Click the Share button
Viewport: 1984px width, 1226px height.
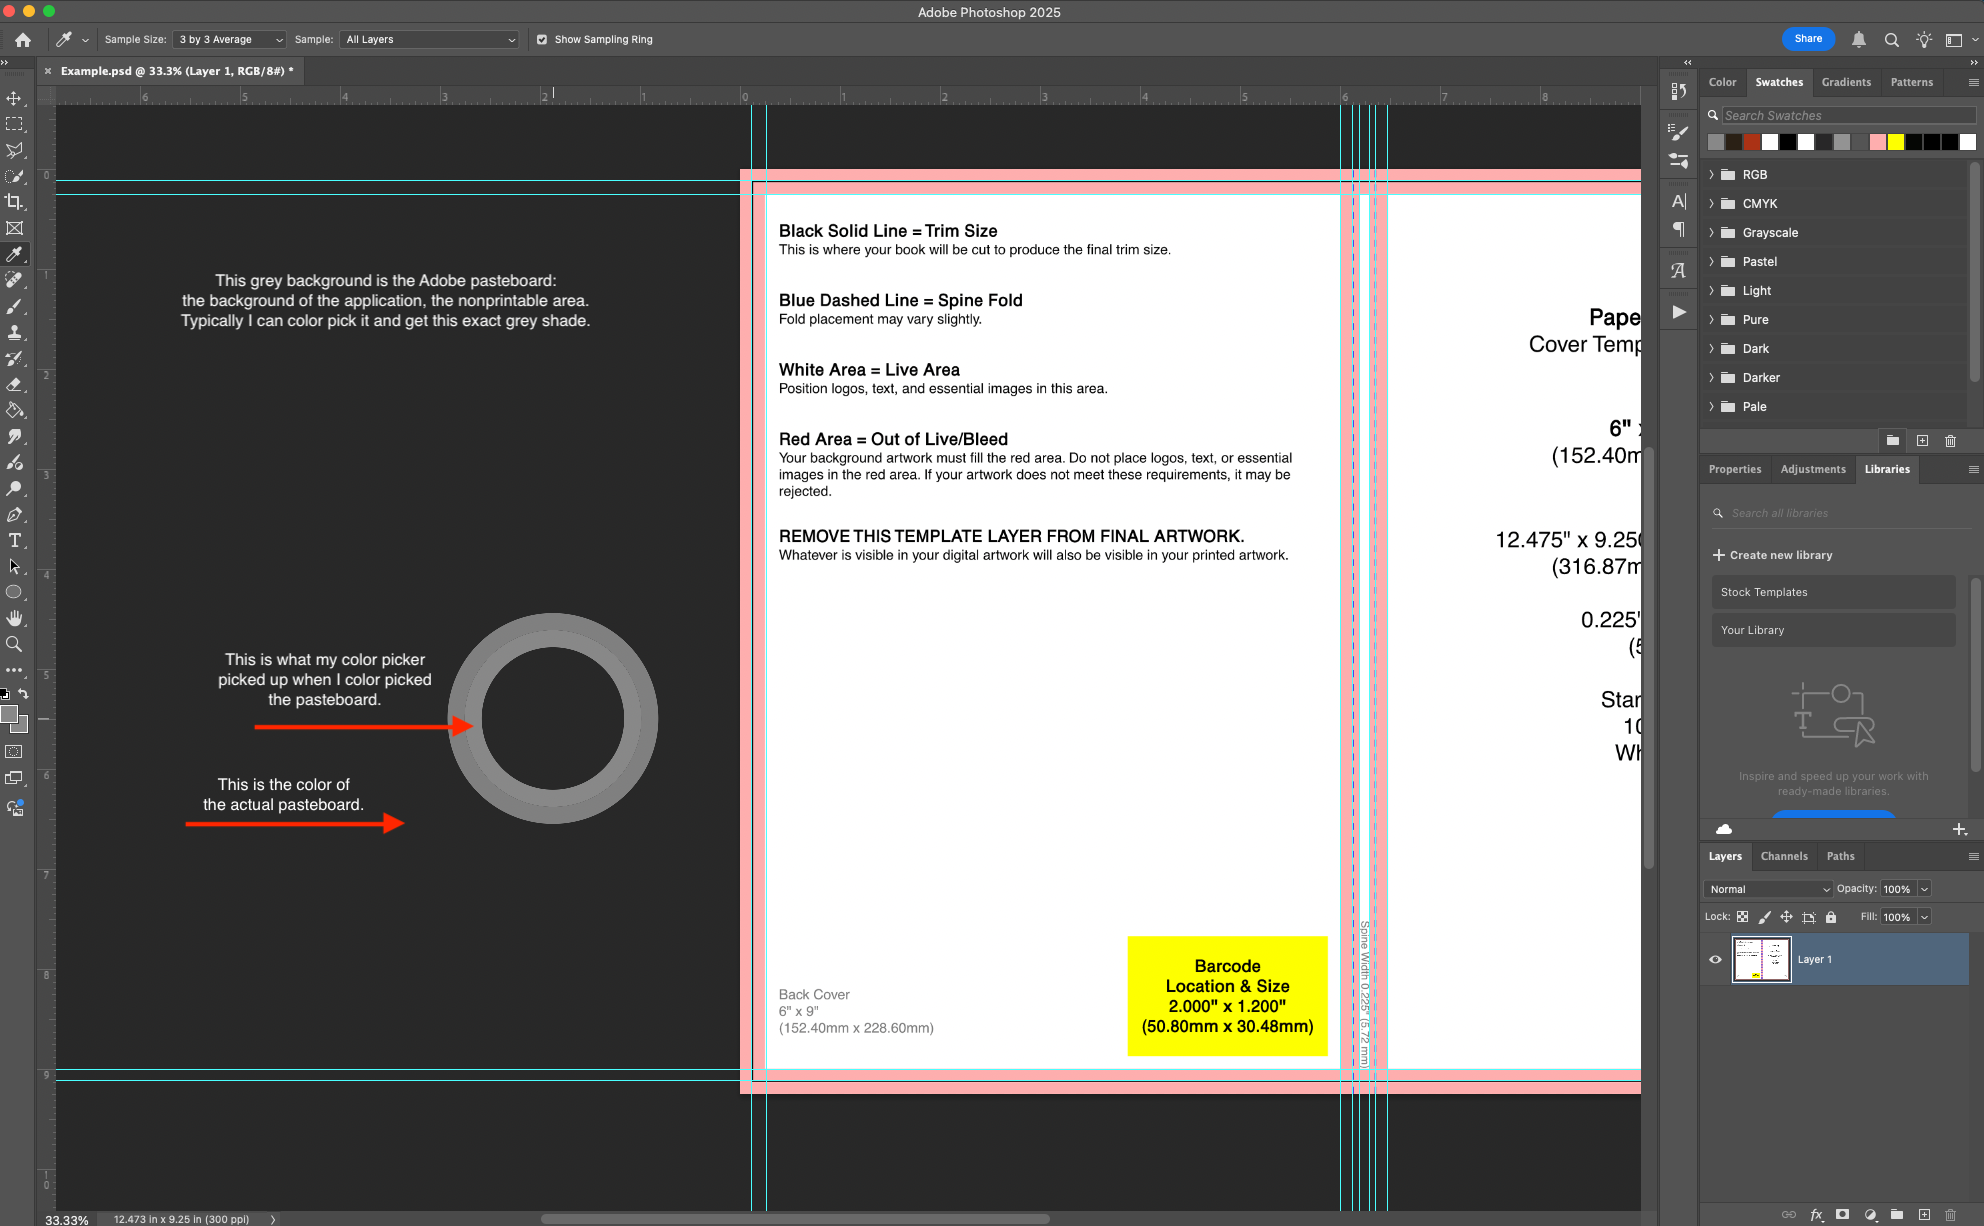1808,39
